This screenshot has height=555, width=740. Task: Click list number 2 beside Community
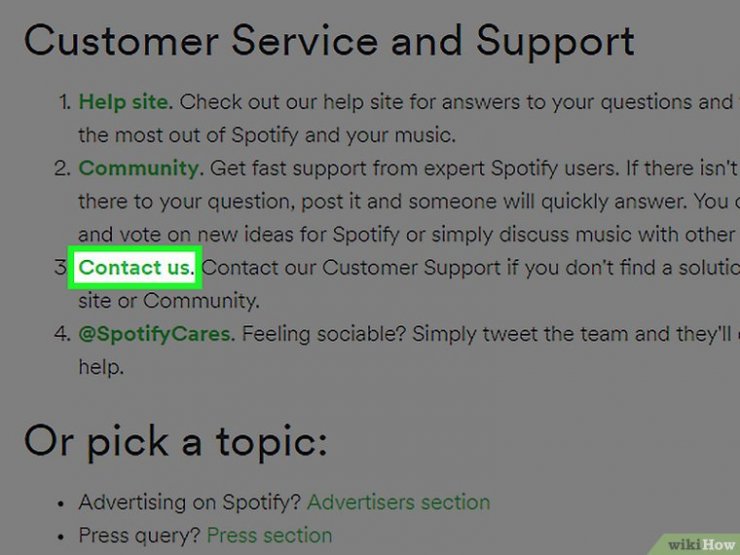[x=63, y=168]
